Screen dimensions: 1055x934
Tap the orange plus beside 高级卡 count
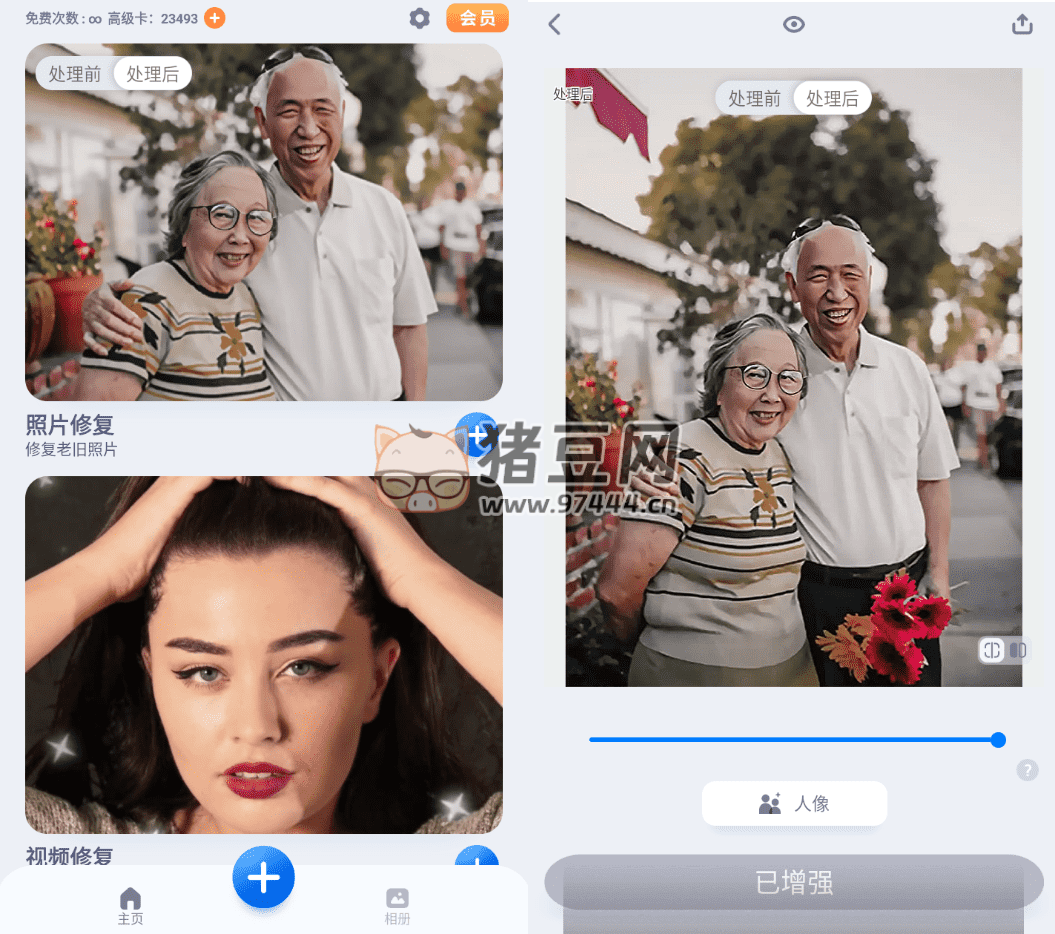(x=214, y=18)
